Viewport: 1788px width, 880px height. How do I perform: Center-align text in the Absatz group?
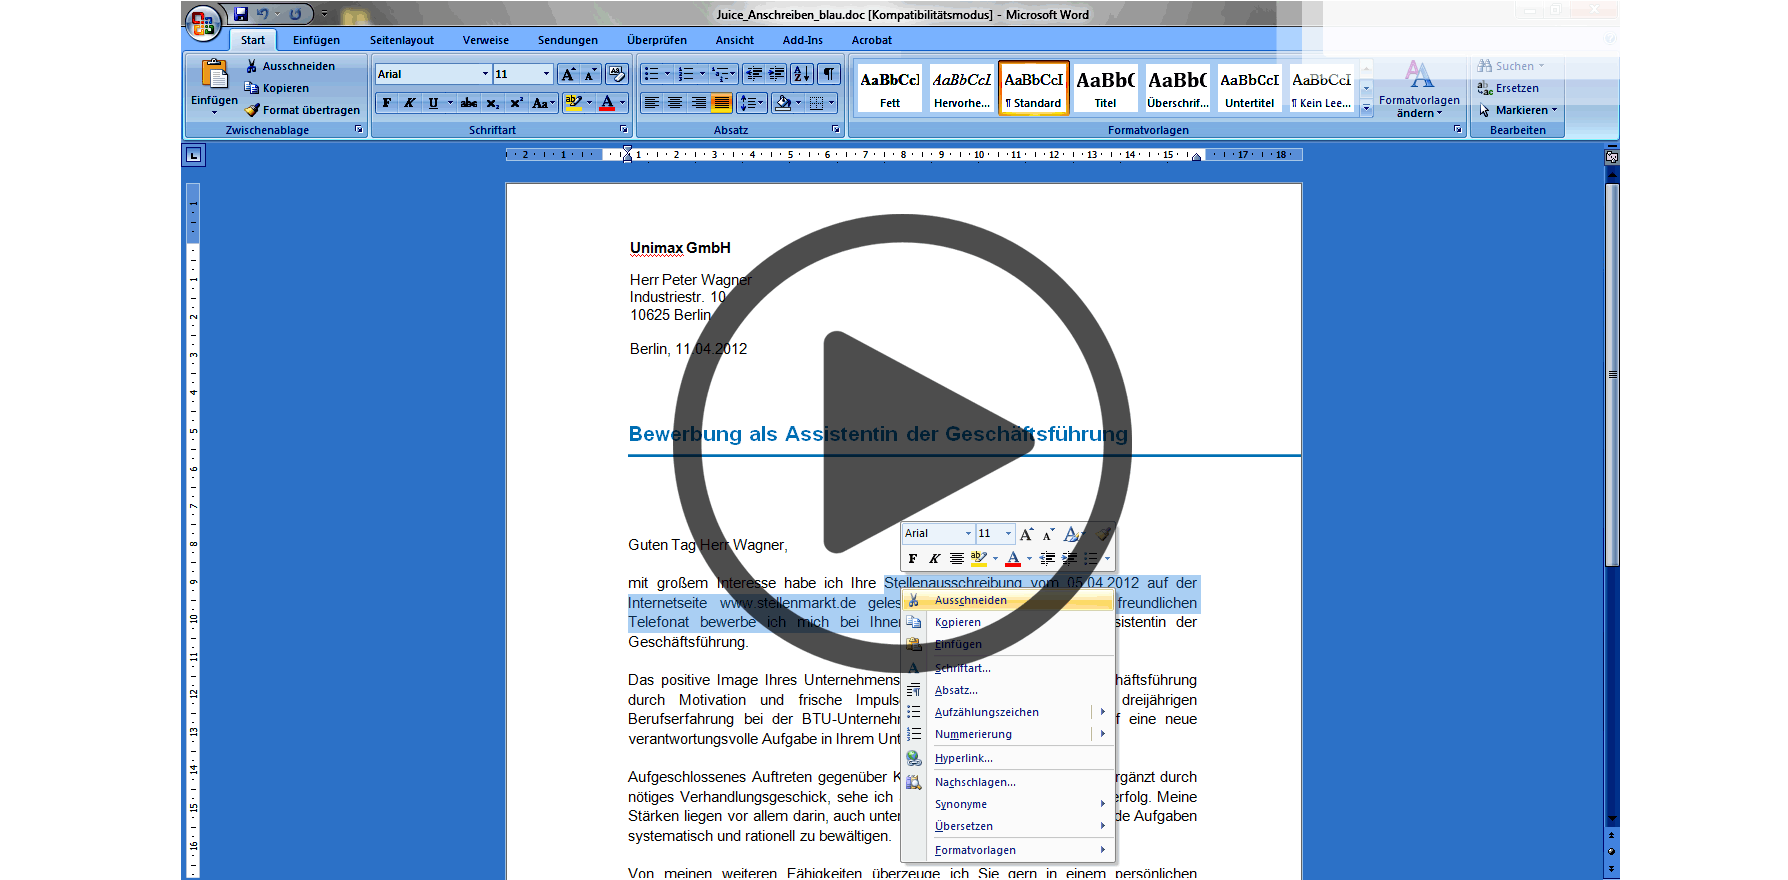pos(675,103)
